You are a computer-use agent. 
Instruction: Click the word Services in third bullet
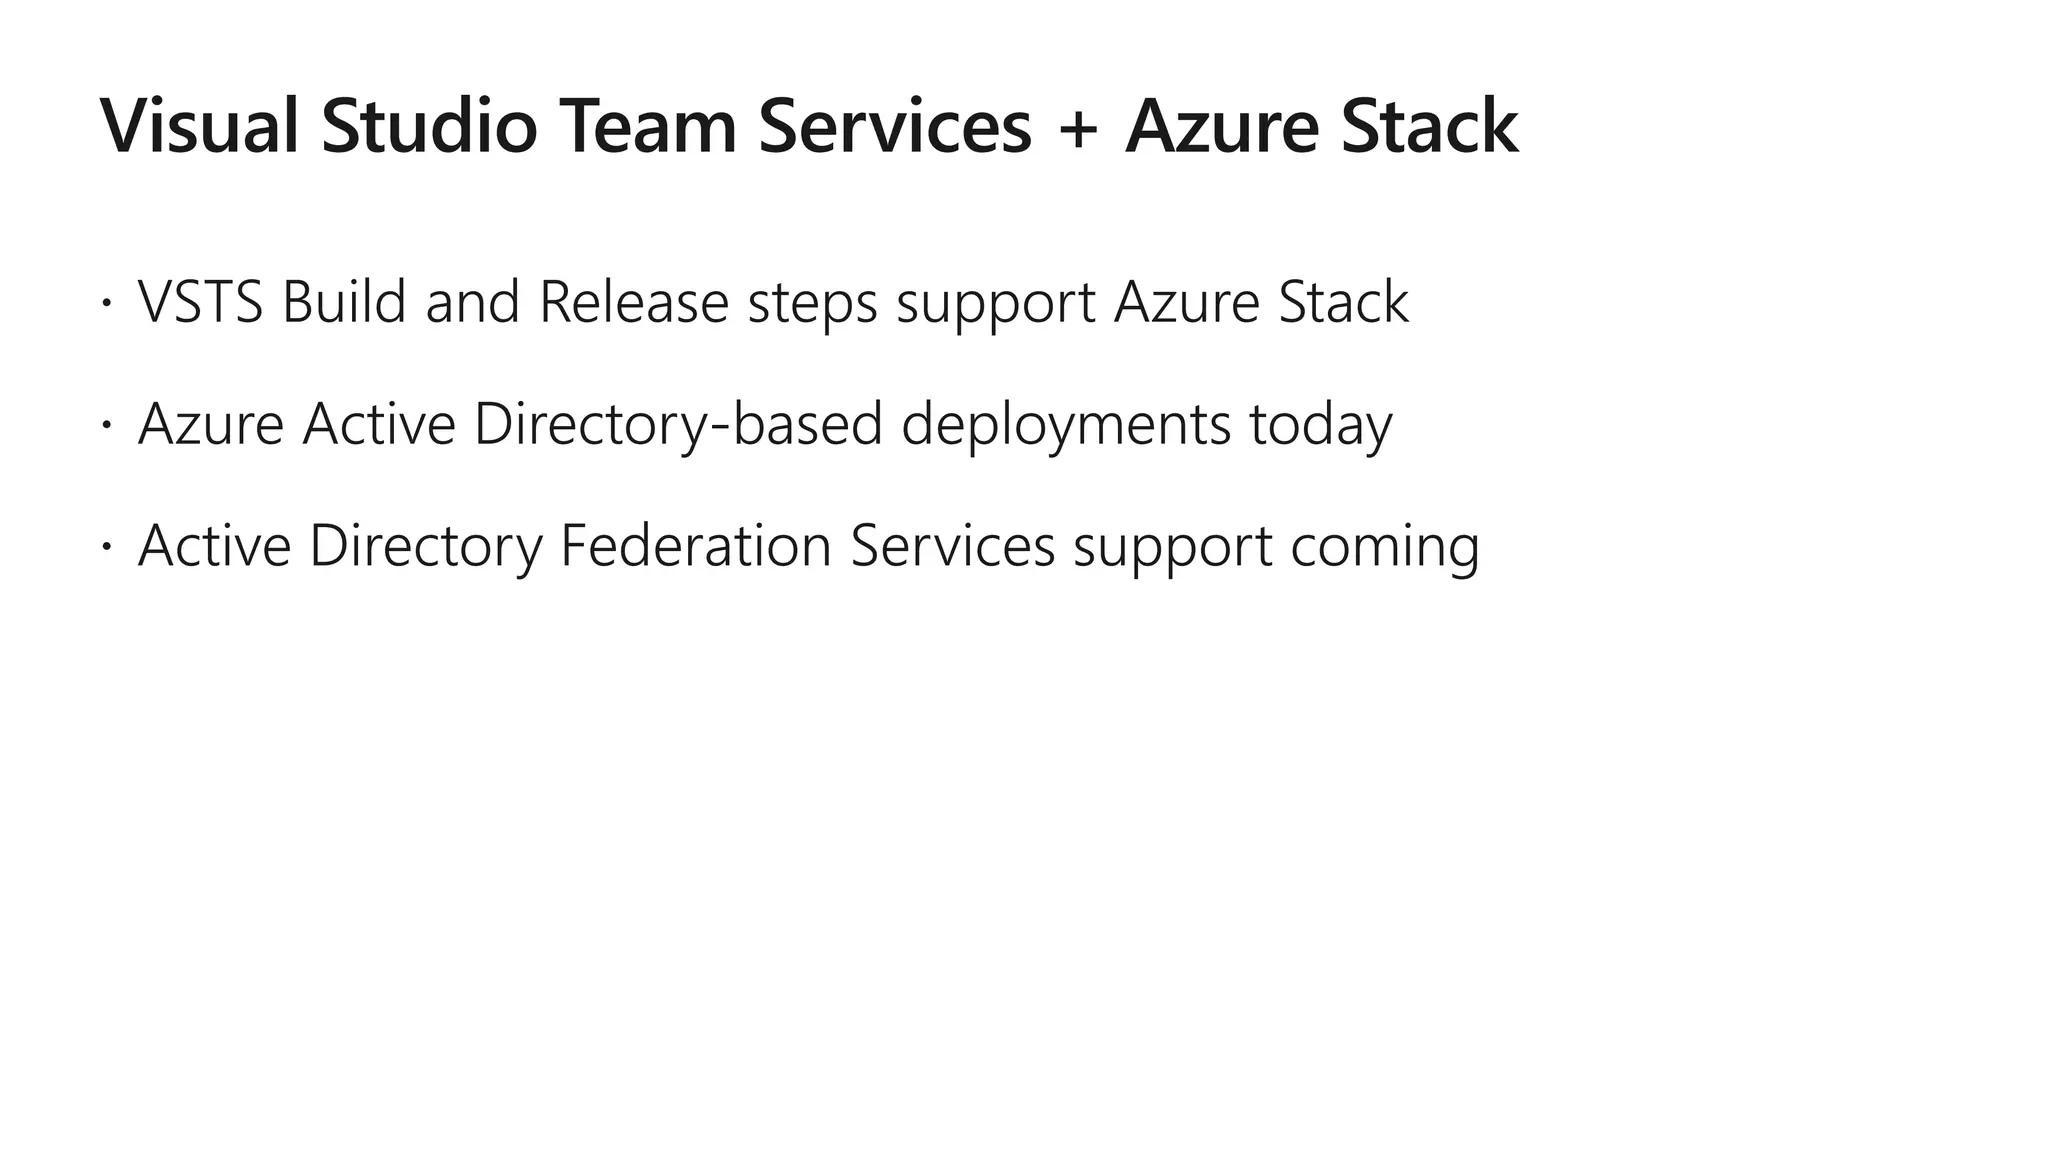tap(953, 546)
